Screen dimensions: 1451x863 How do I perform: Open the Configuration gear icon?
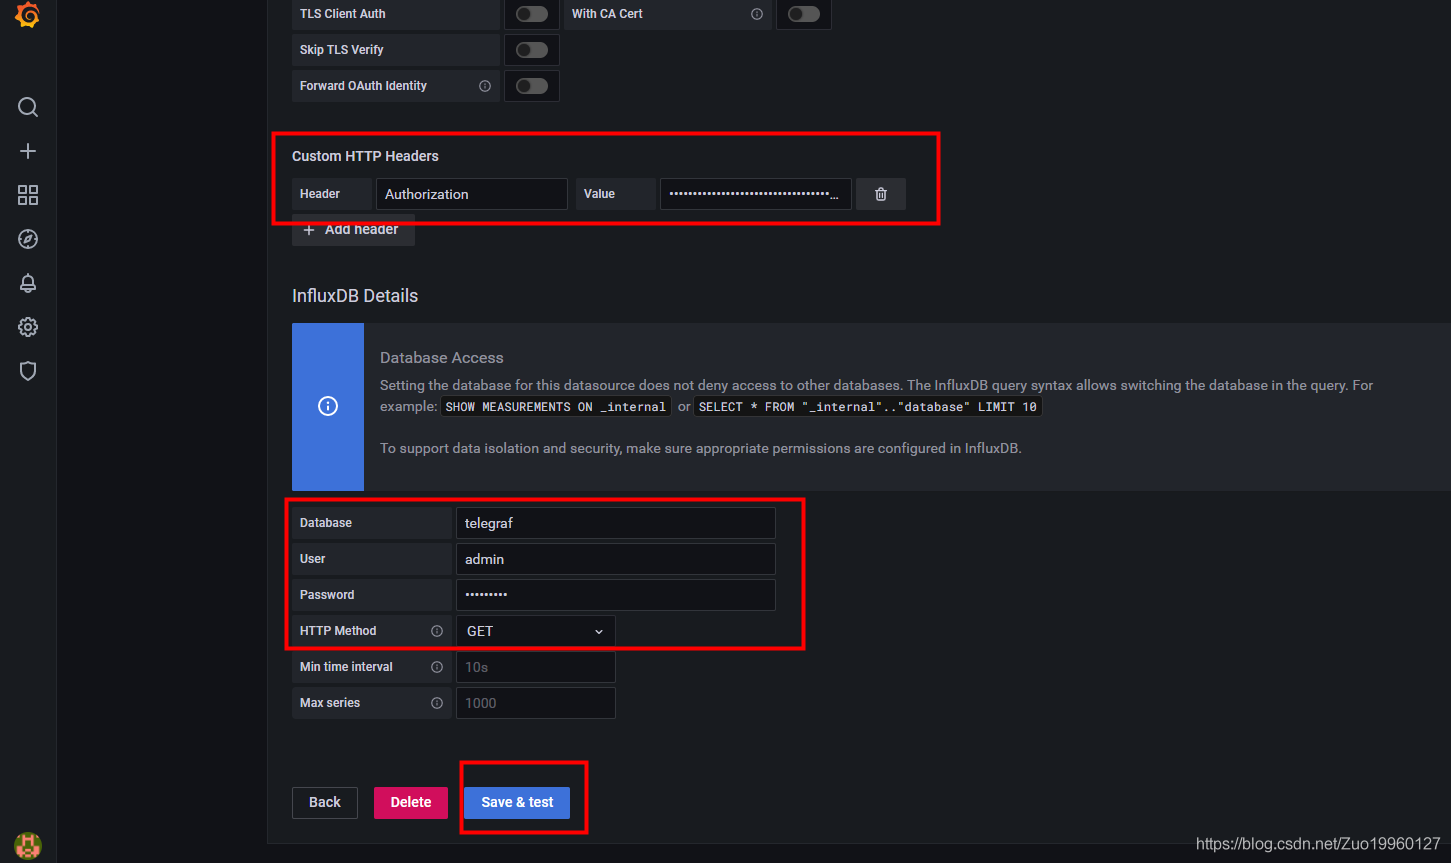pos(28,327)
